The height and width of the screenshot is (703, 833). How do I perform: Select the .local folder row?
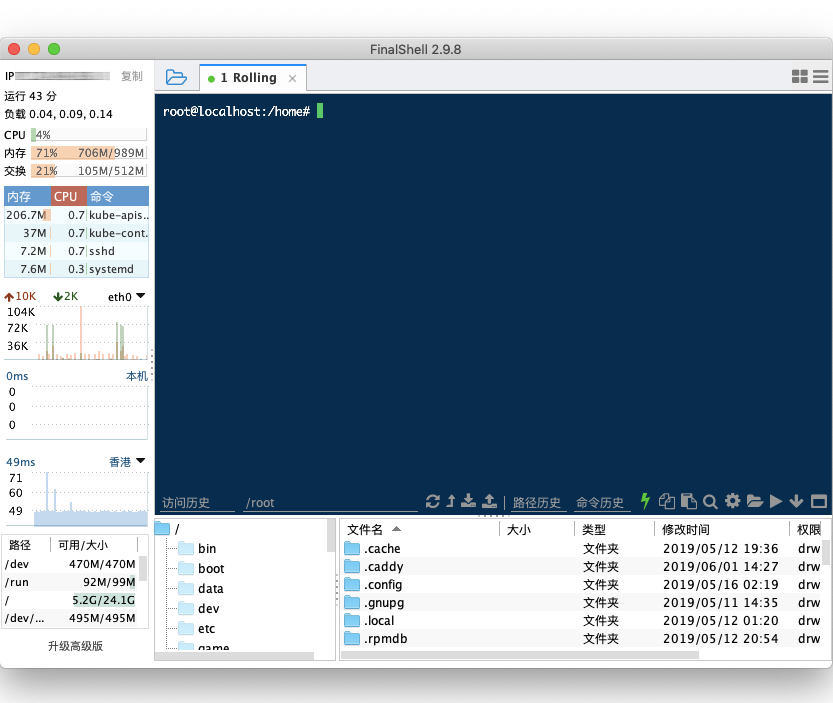click(582, 621)
